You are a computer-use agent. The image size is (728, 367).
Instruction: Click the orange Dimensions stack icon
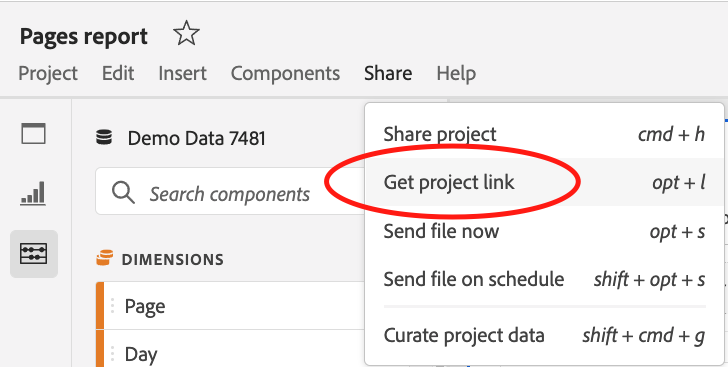tap(105, 258)
